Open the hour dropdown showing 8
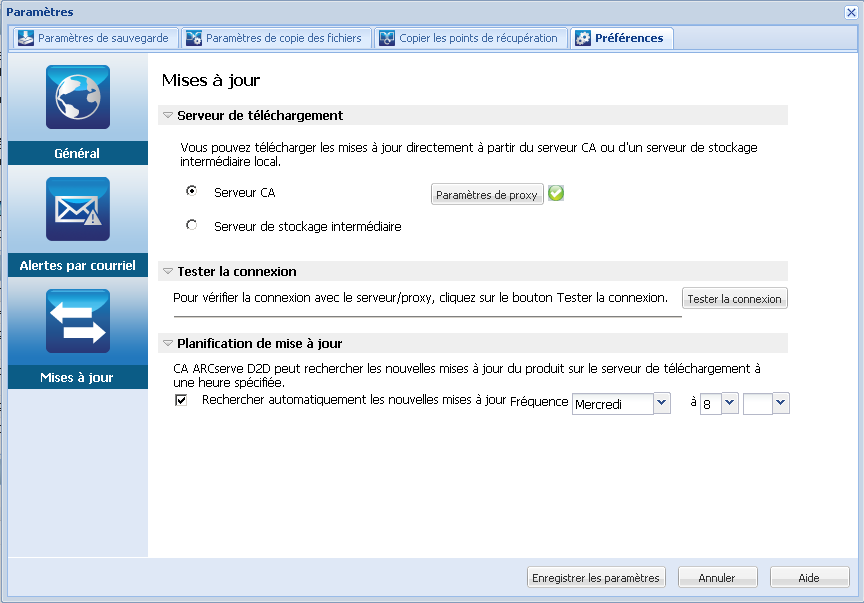The width and height of the screenshot is (864, 603). point(730,403)
